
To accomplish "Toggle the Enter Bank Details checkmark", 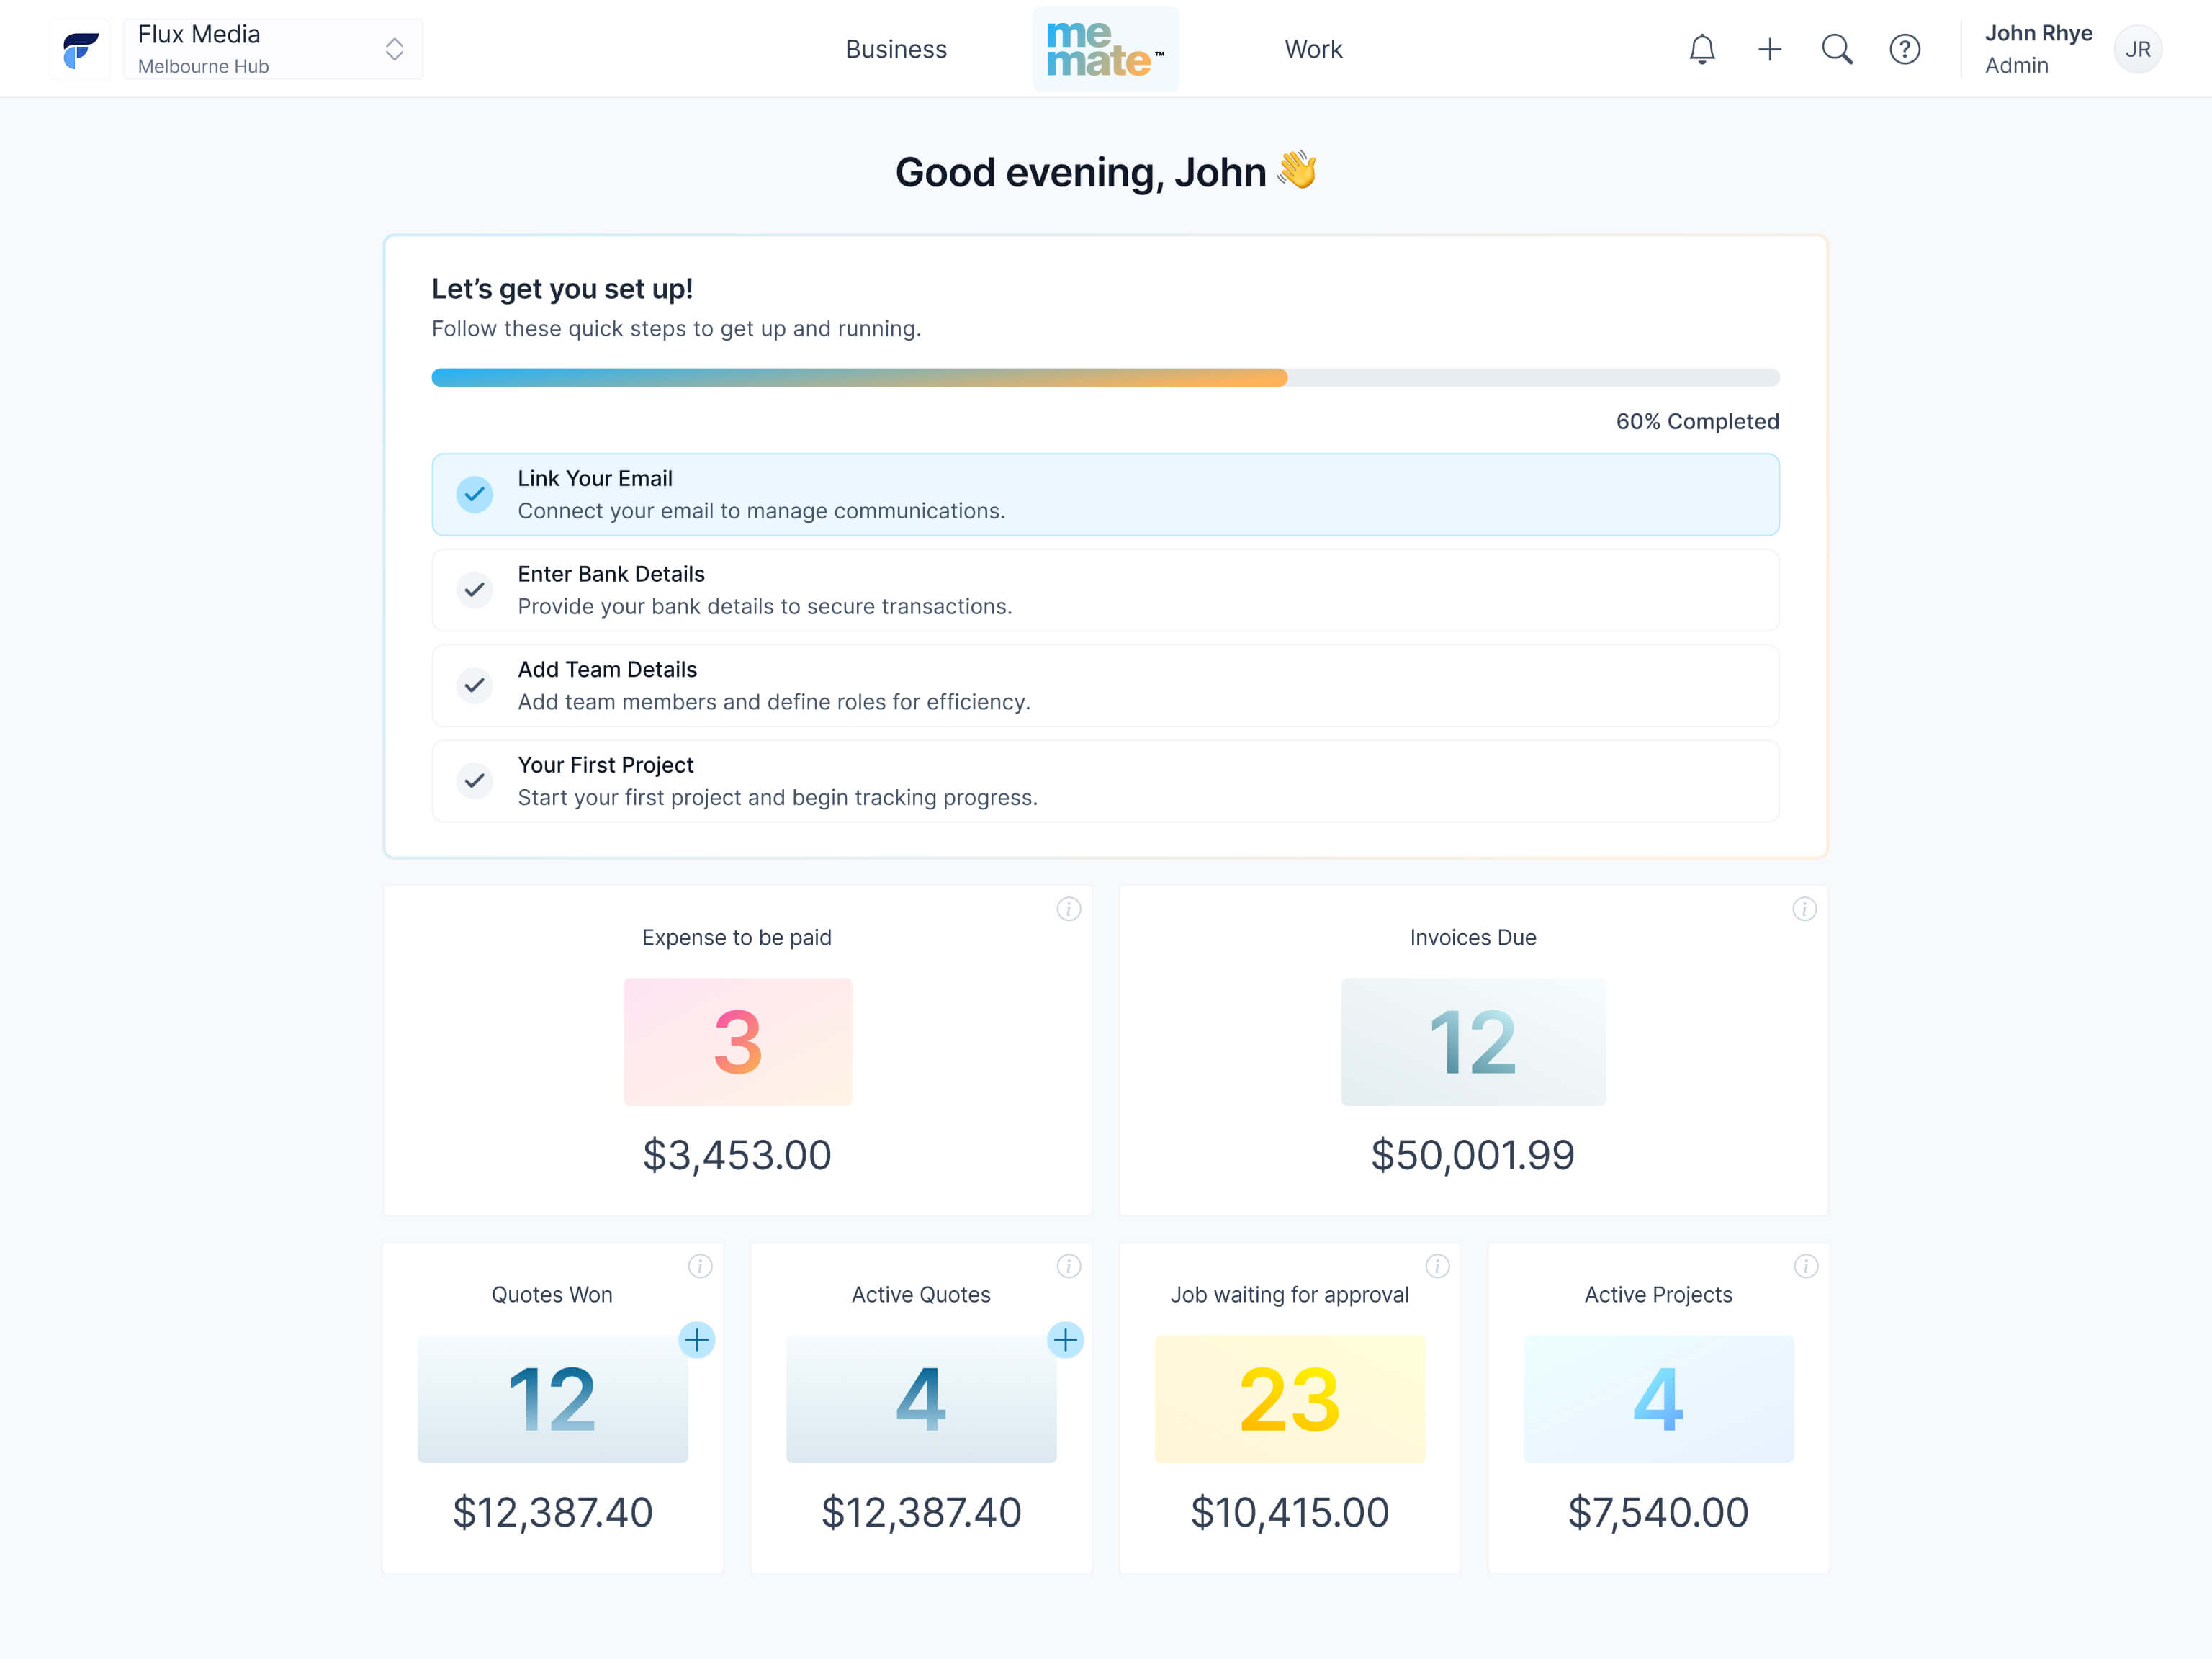I will (475, 590).
